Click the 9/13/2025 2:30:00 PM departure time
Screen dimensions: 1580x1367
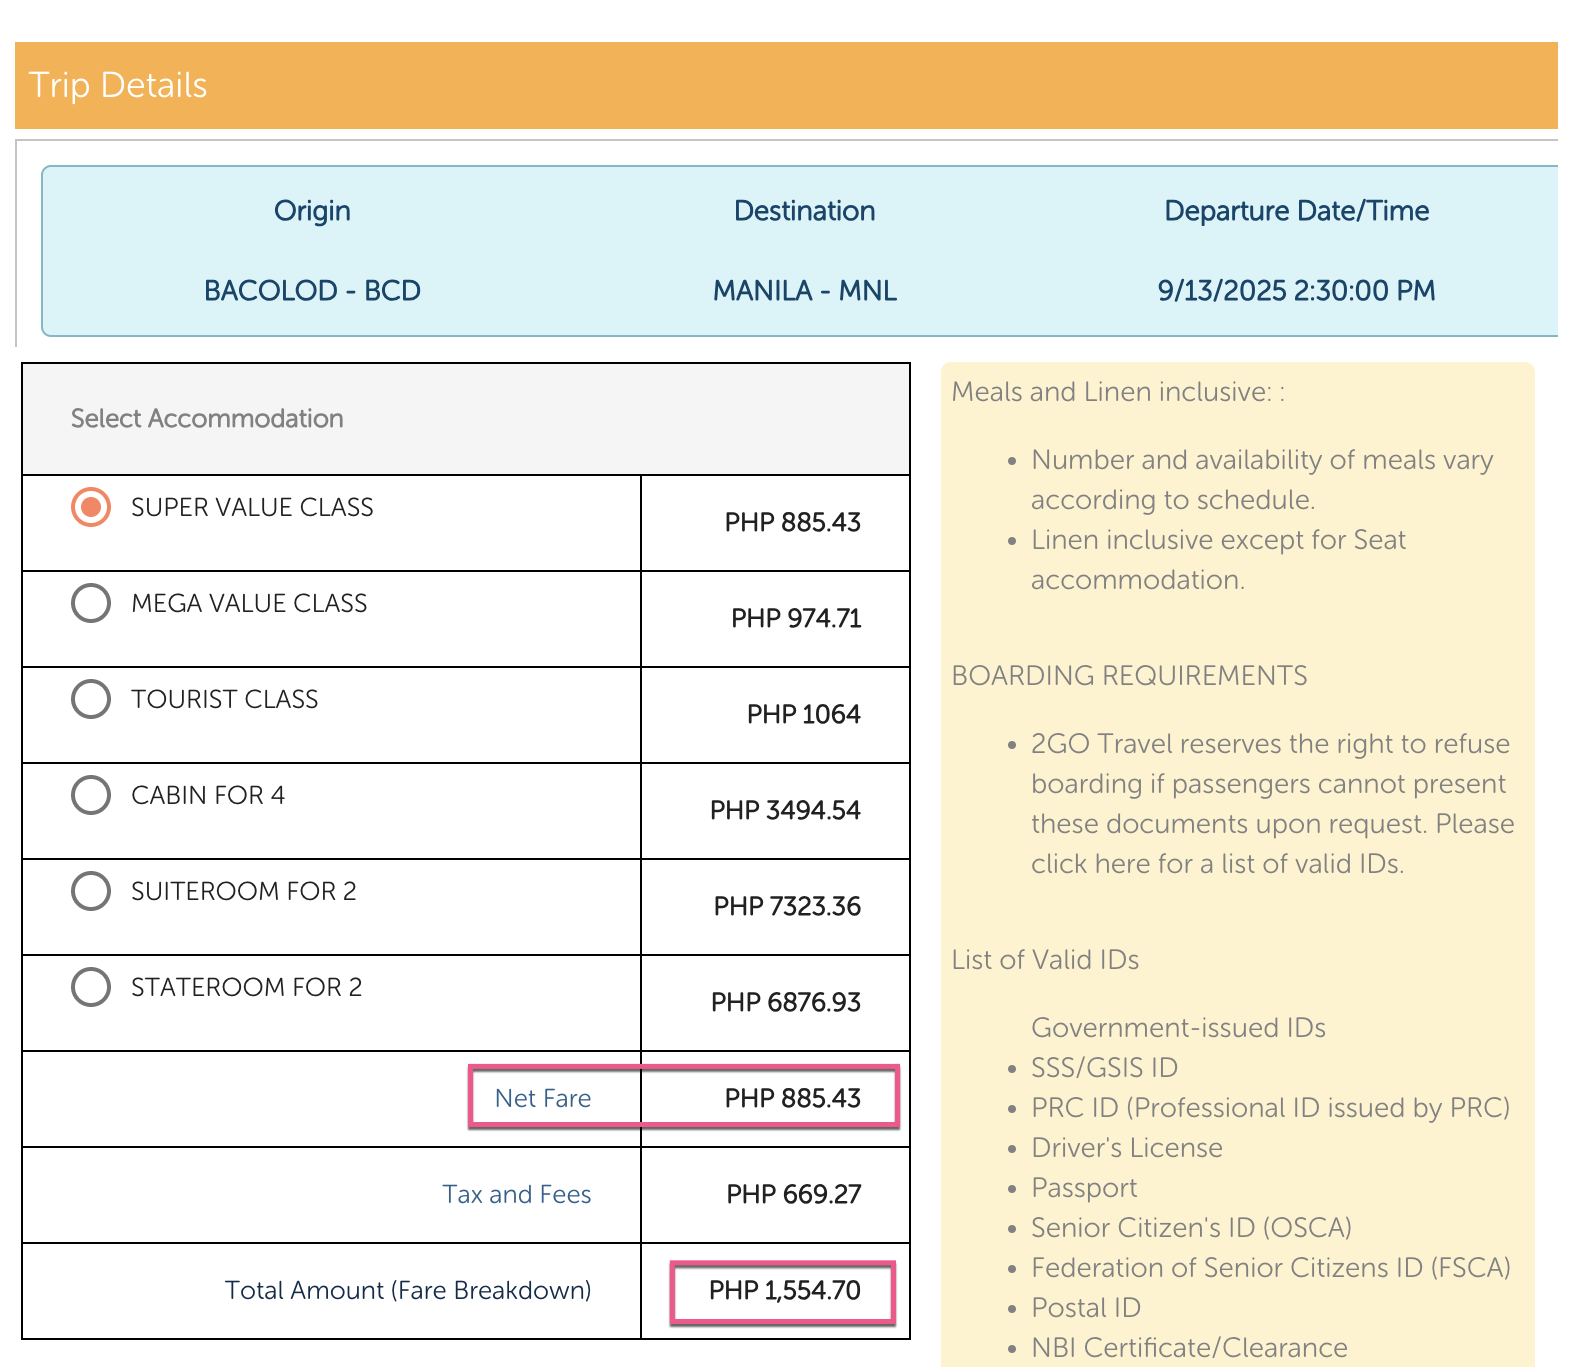[x=1296, y=291]
